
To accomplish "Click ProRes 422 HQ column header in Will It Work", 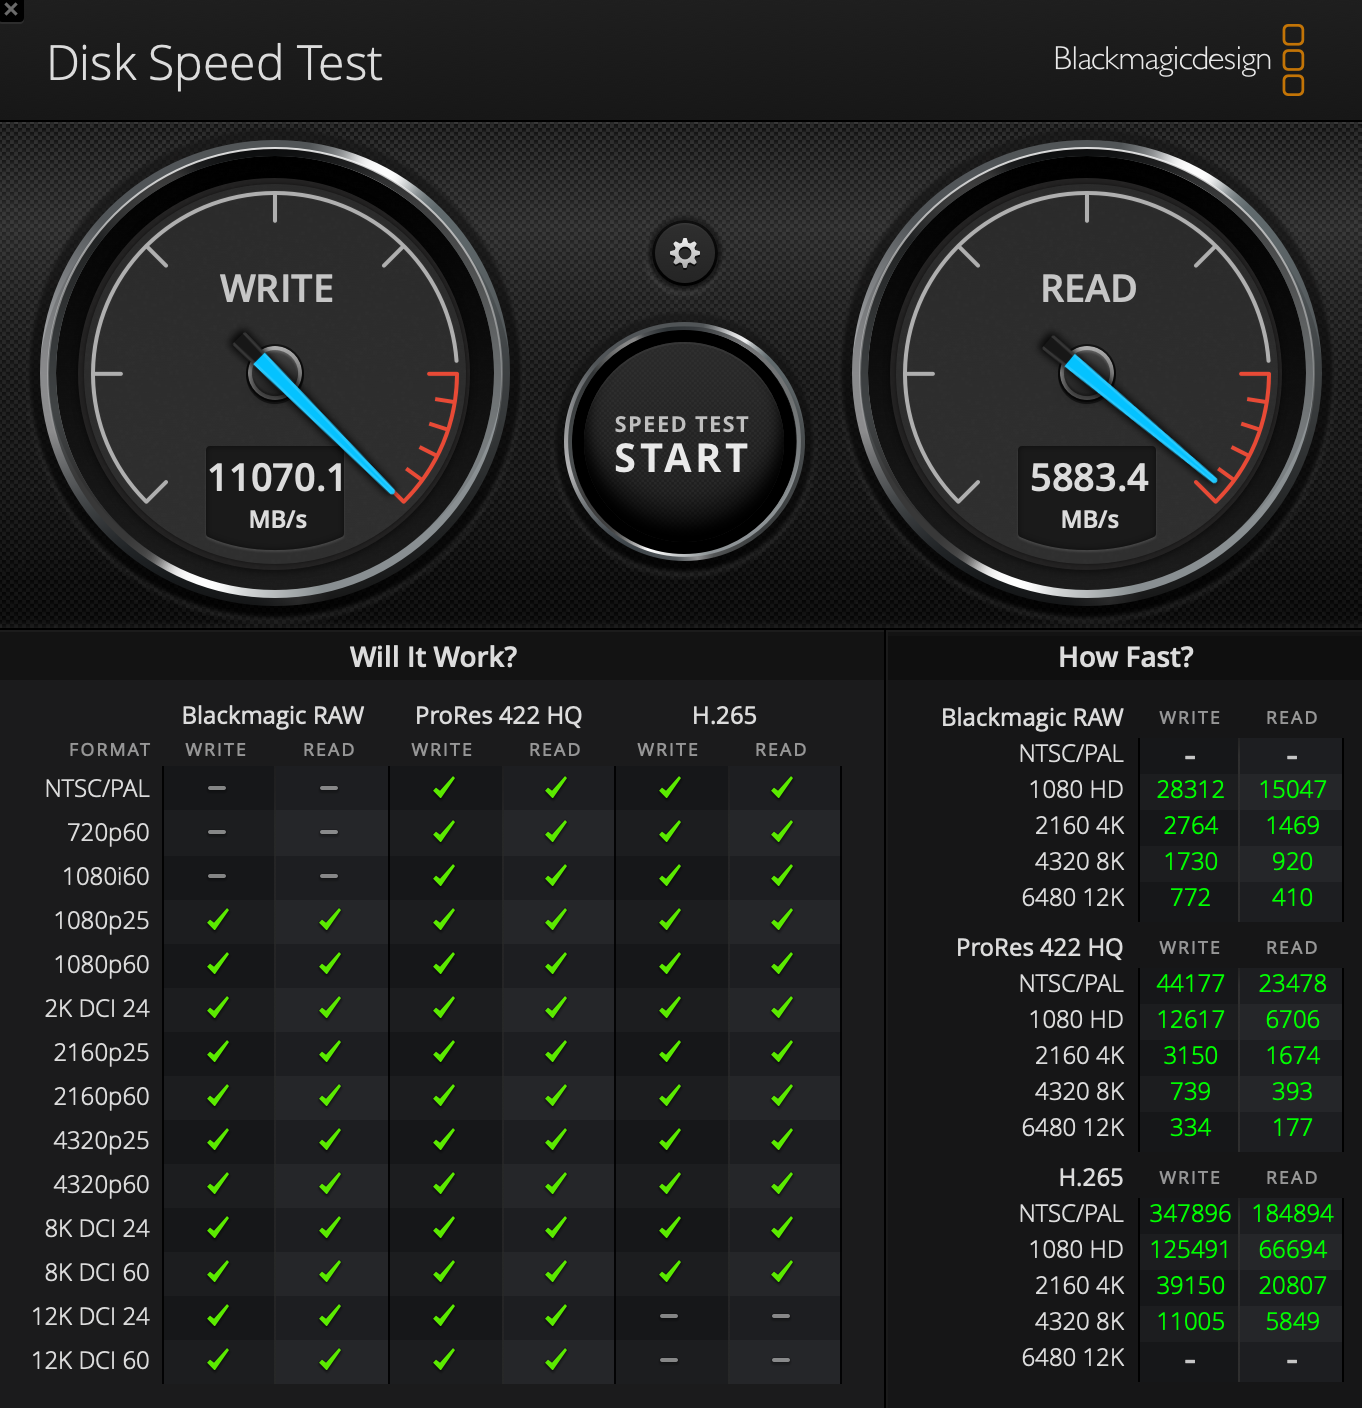I will pos(498,716).
